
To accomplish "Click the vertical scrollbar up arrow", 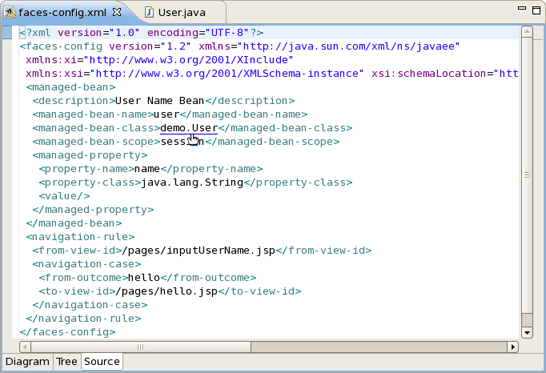I will (x=527, y=32).
